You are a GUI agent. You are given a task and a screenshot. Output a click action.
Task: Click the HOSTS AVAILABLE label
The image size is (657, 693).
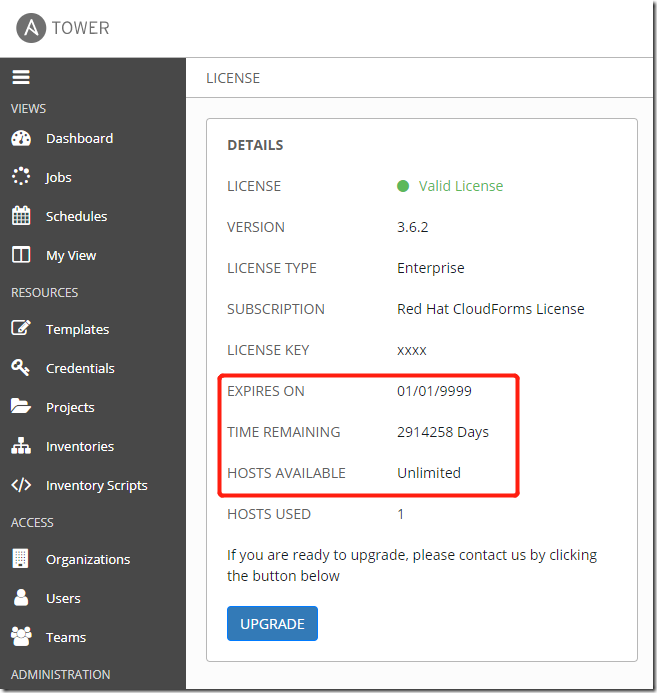(286, 473)
